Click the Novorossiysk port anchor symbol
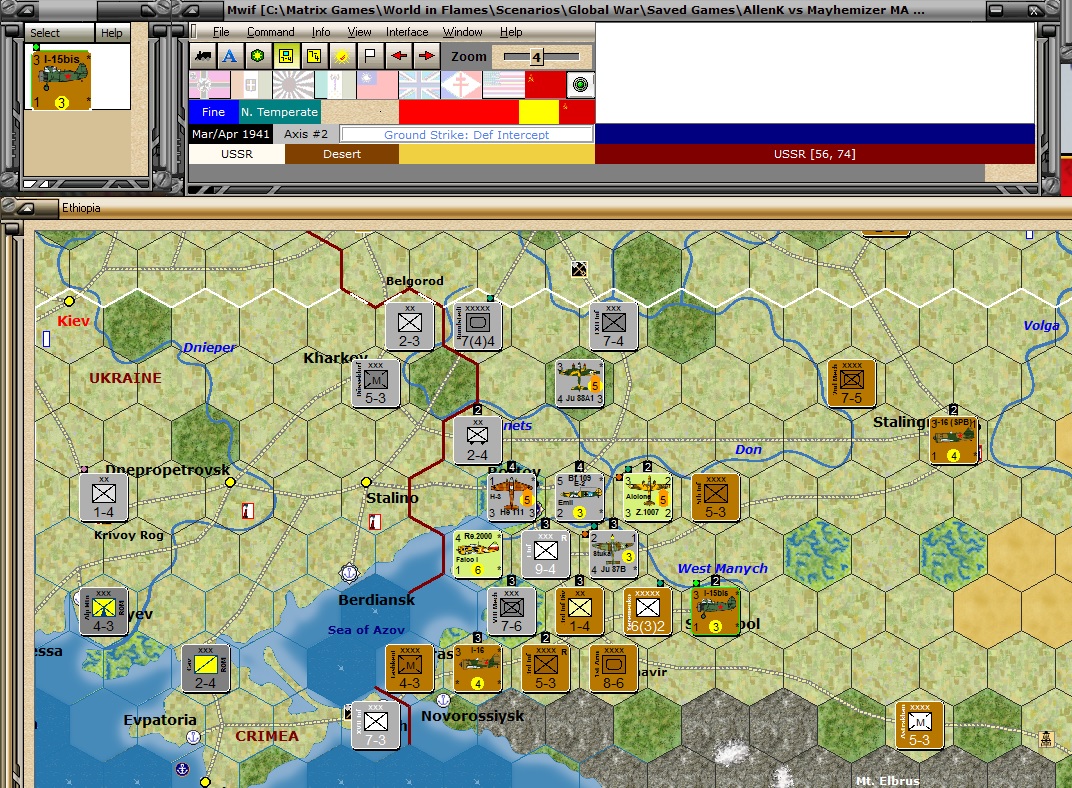Viewport: 1072px width, 788px height. 443,700
